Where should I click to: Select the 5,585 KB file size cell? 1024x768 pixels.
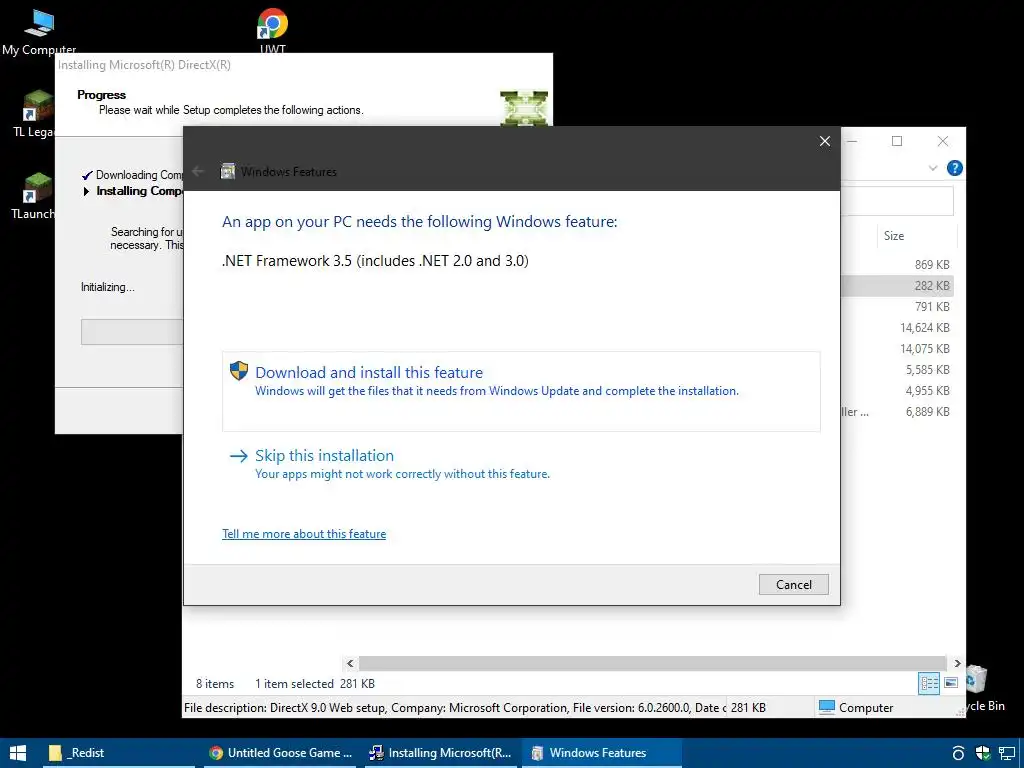[927, 369]
